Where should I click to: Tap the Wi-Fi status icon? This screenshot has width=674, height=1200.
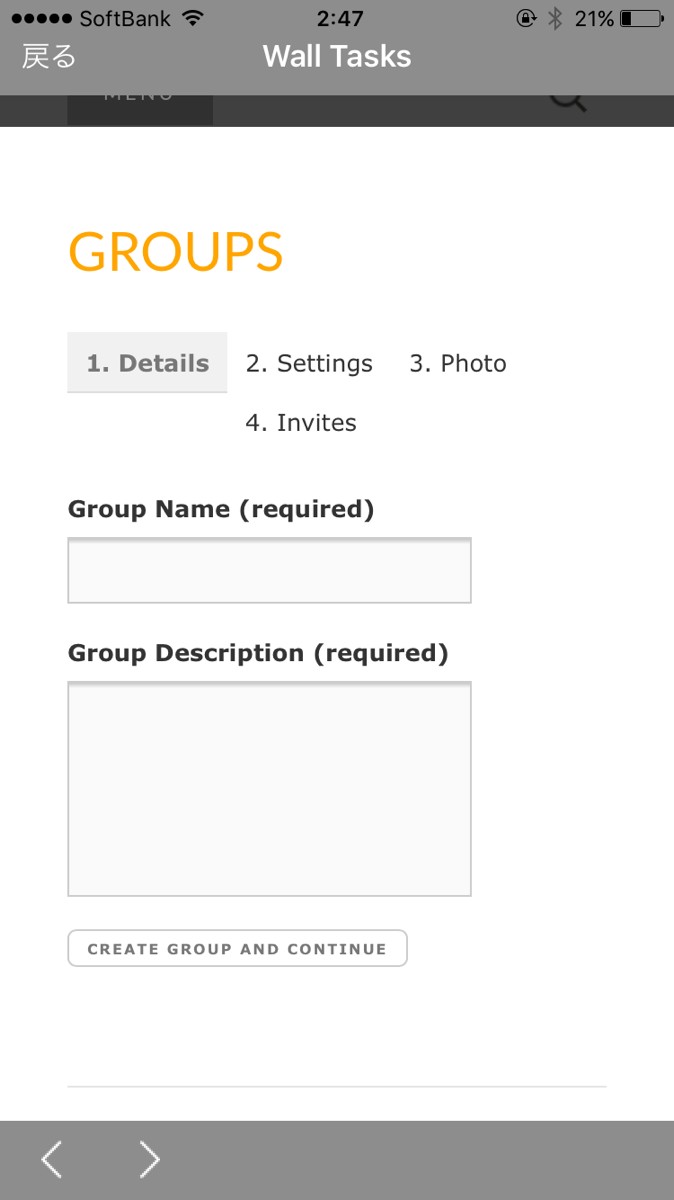pos(193,18)
